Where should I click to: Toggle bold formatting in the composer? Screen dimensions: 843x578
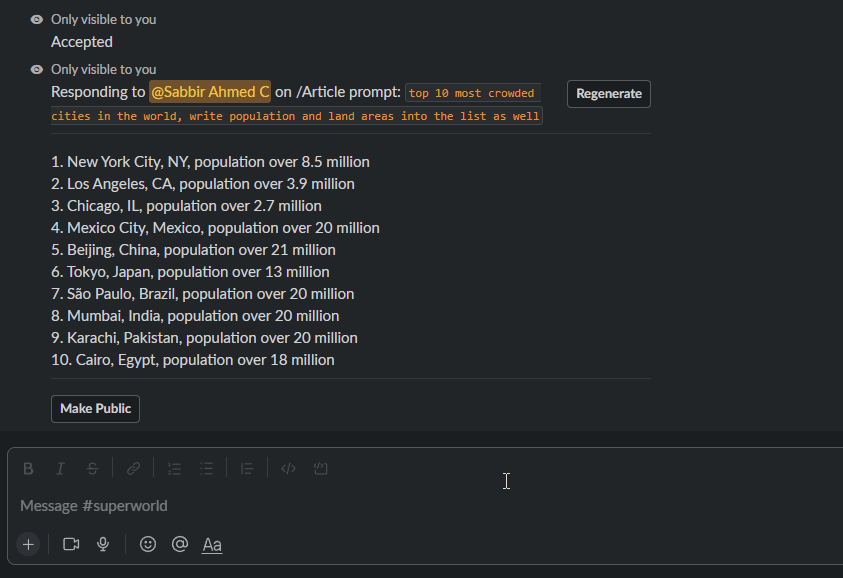pos(28,468)
